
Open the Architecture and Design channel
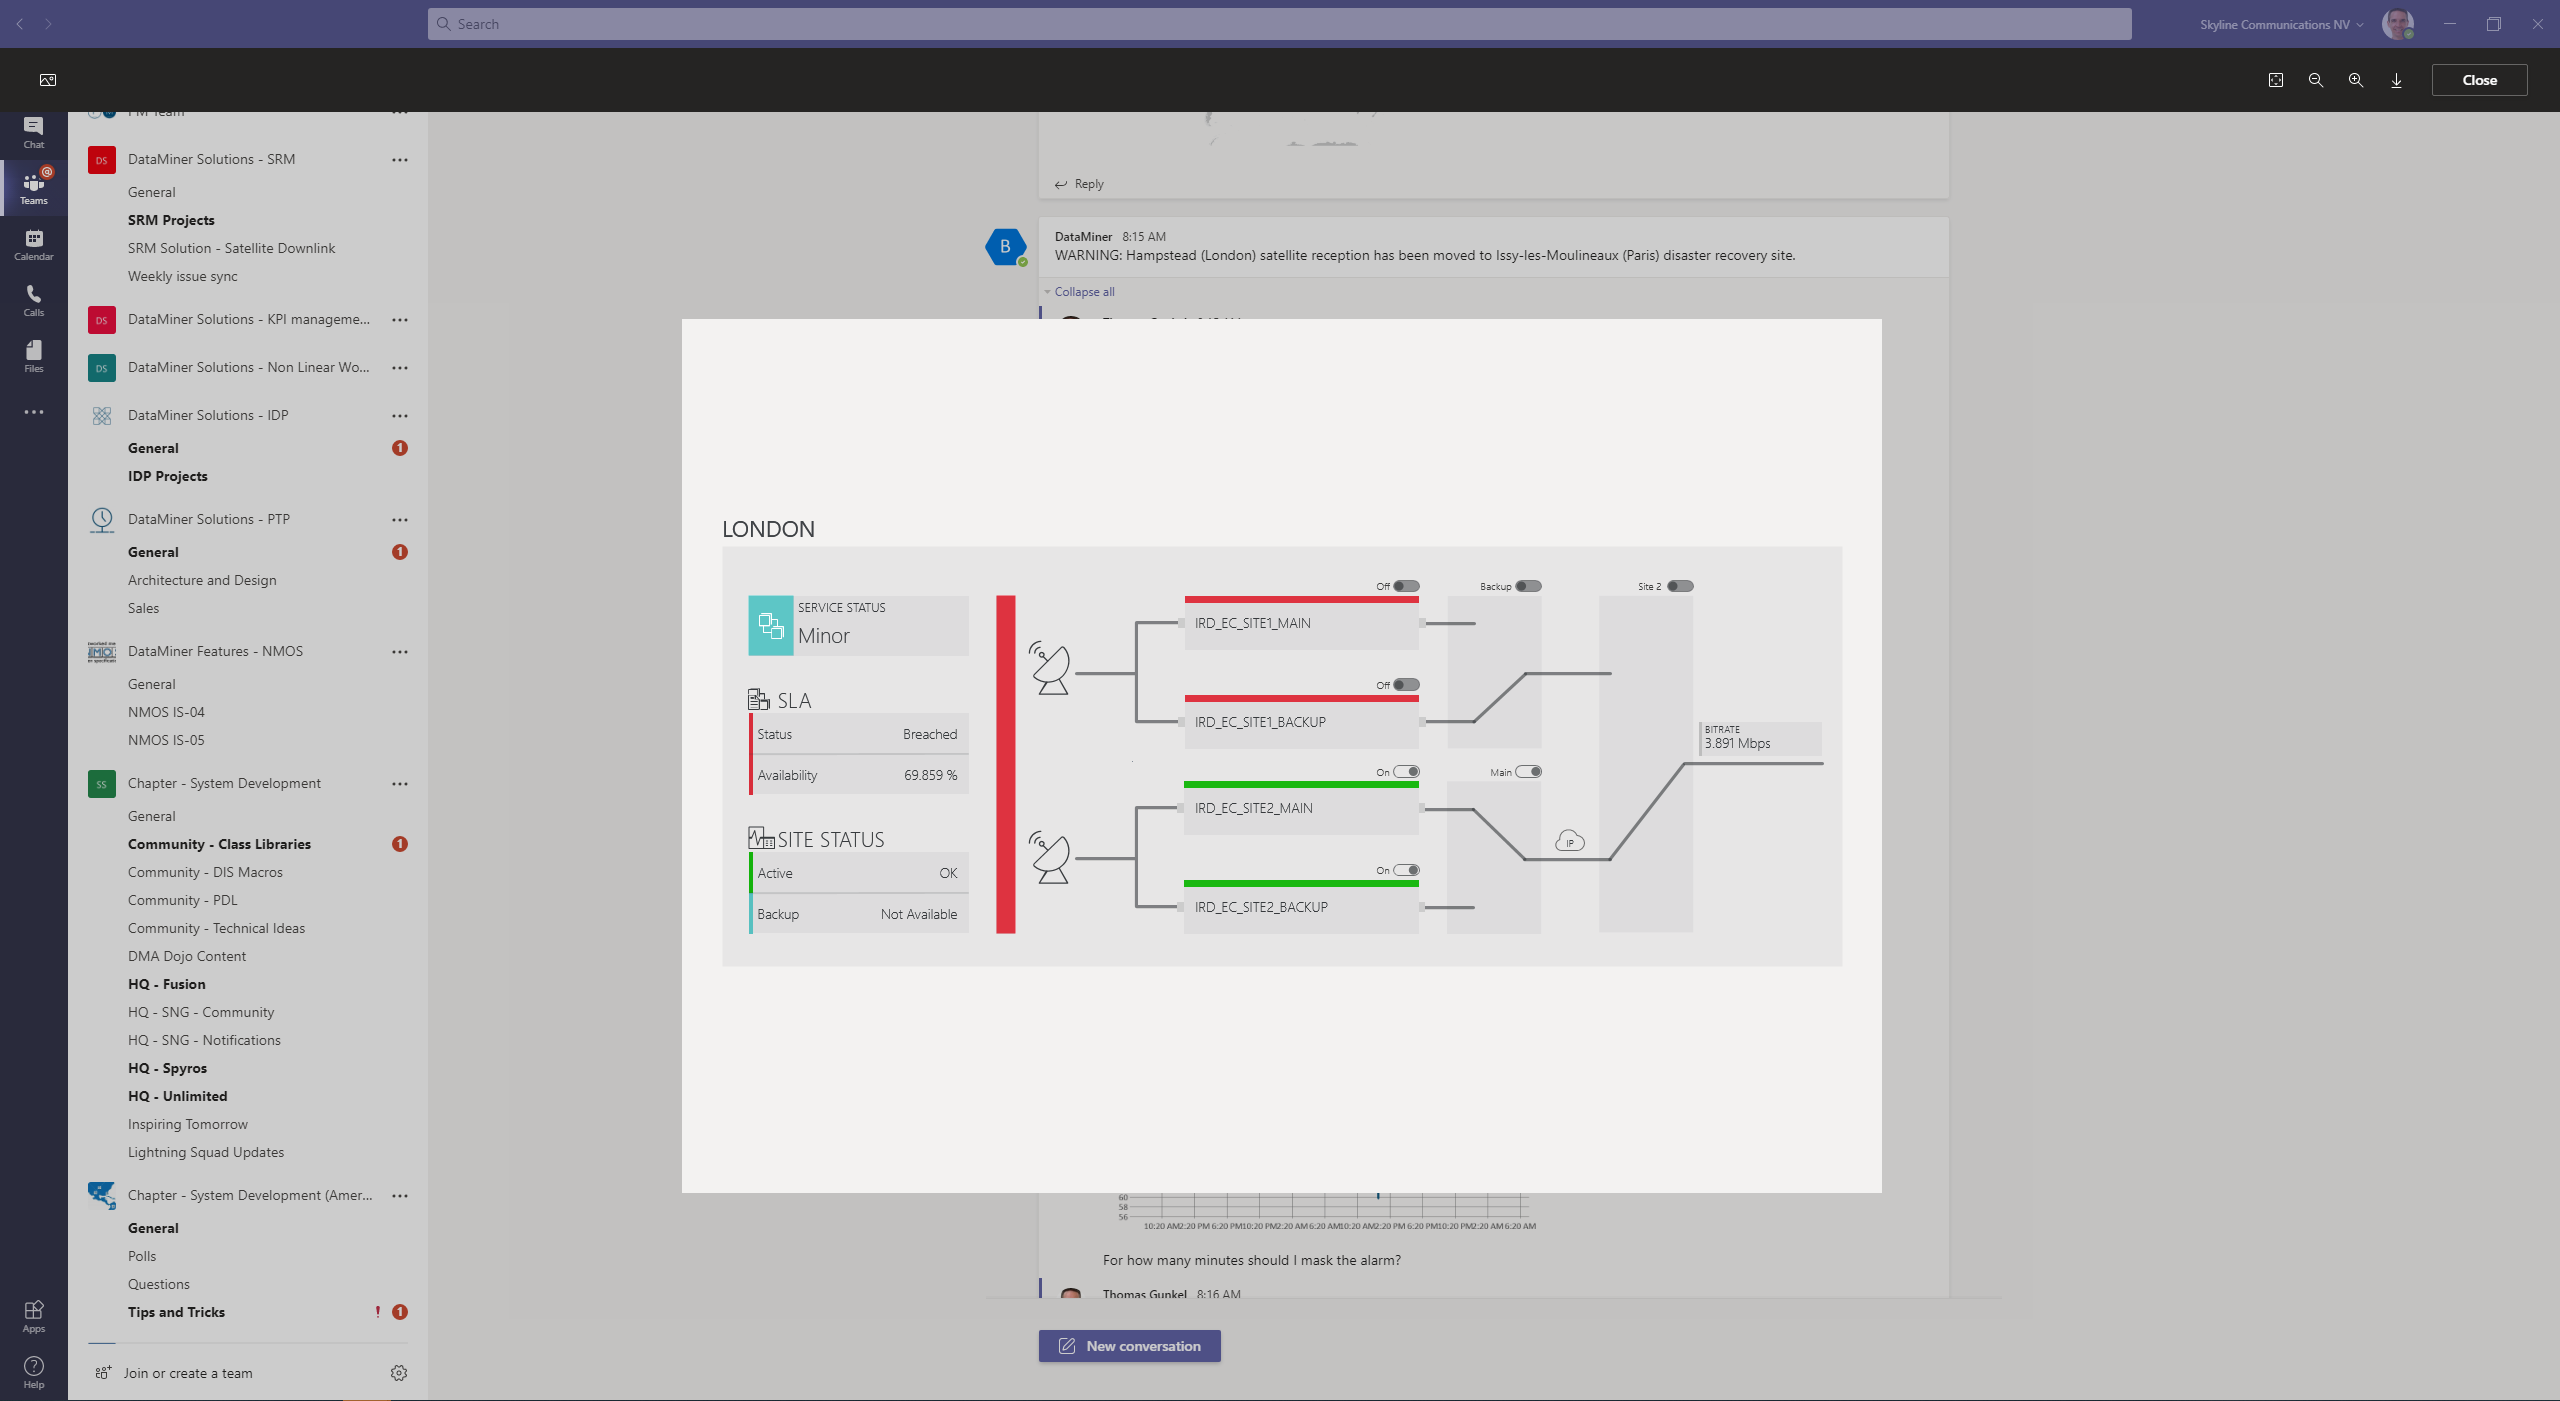tap(202, 580)
